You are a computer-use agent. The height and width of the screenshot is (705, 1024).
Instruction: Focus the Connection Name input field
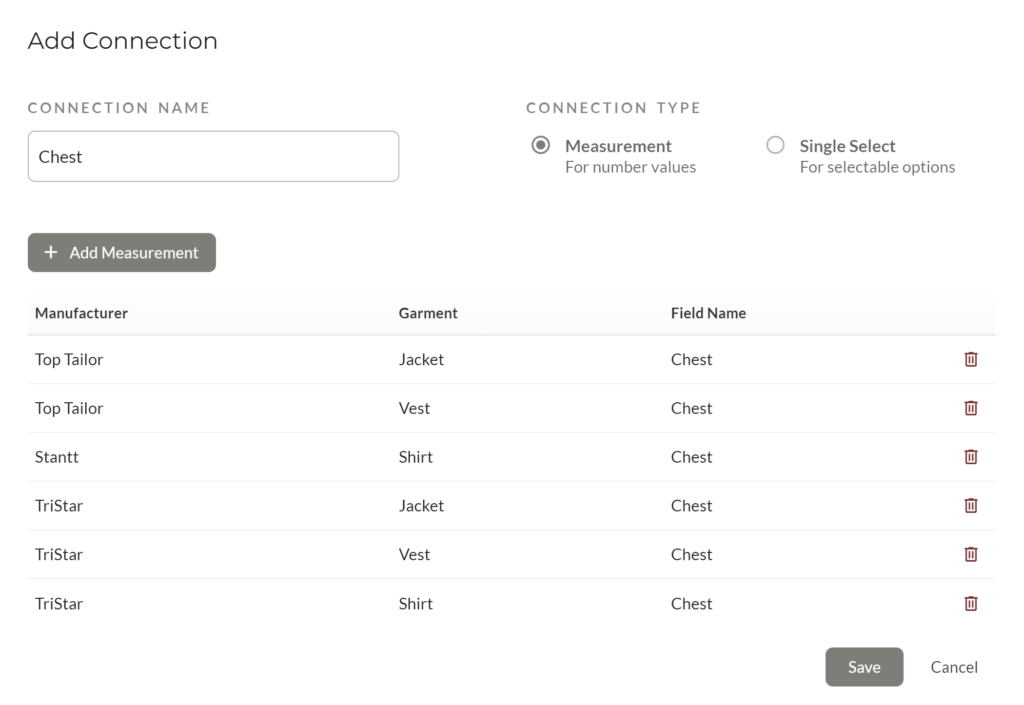[x=214, y=157]
